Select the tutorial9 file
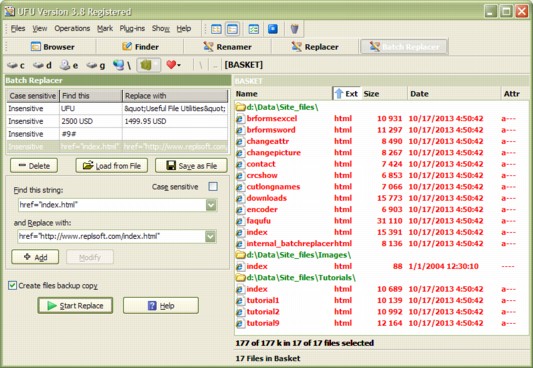The height and width of the screenshot is (368, 533). [x=381, y=323]
